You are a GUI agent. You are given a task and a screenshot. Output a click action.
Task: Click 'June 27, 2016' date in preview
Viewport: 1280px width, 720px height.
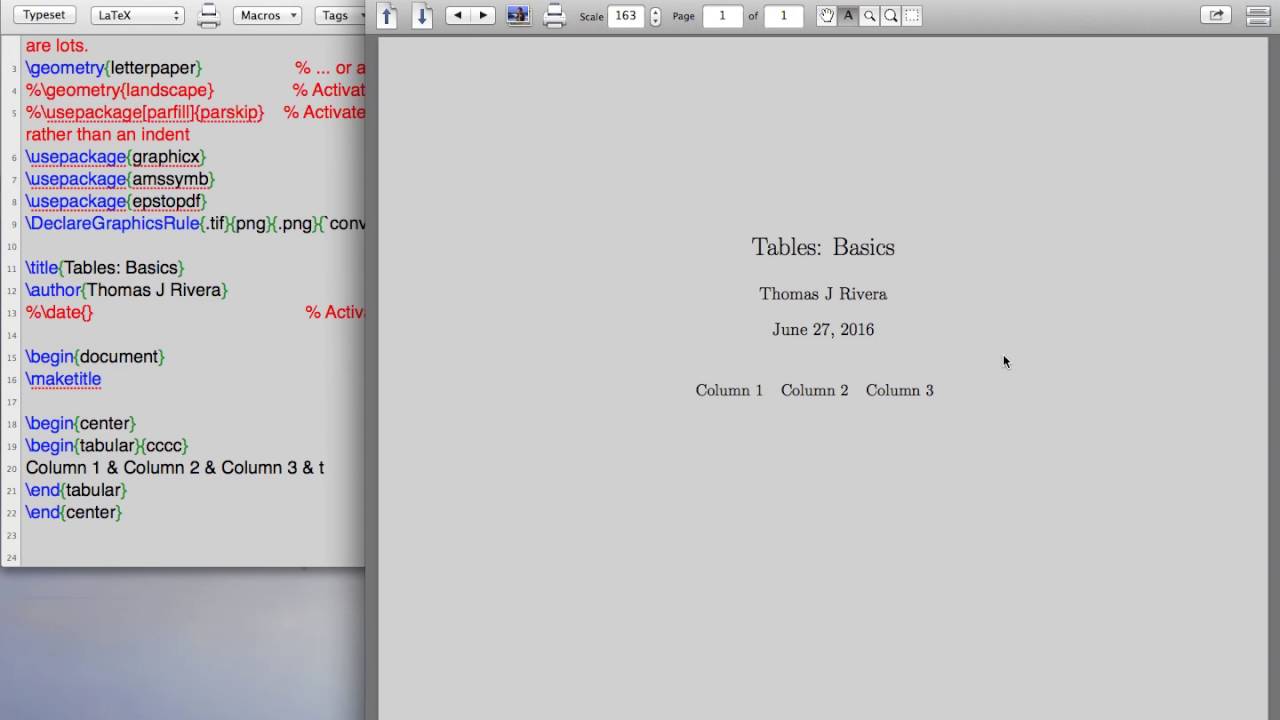click(823, 330)
